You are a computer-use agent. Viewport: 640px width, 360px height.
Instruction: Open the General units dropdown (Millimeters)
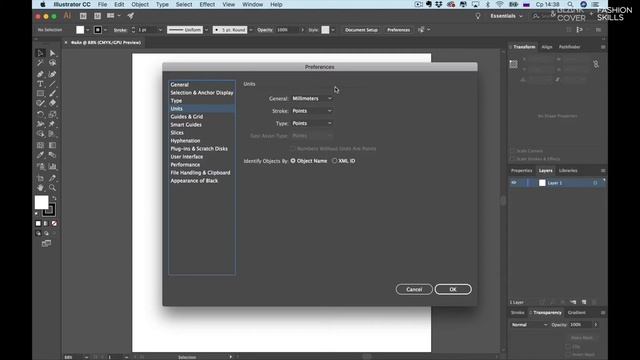312,98
